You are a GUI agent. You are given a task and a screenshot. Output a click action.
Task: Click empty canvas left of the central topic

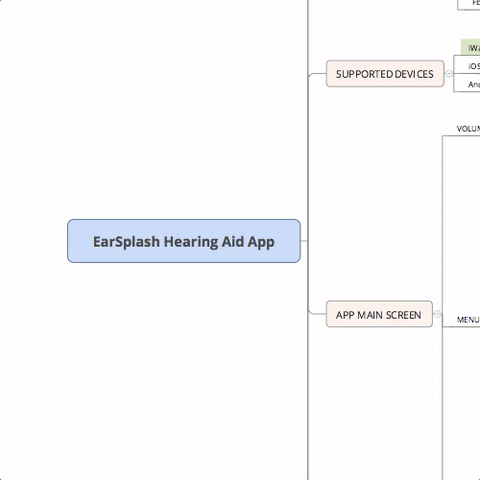[33, 241]
